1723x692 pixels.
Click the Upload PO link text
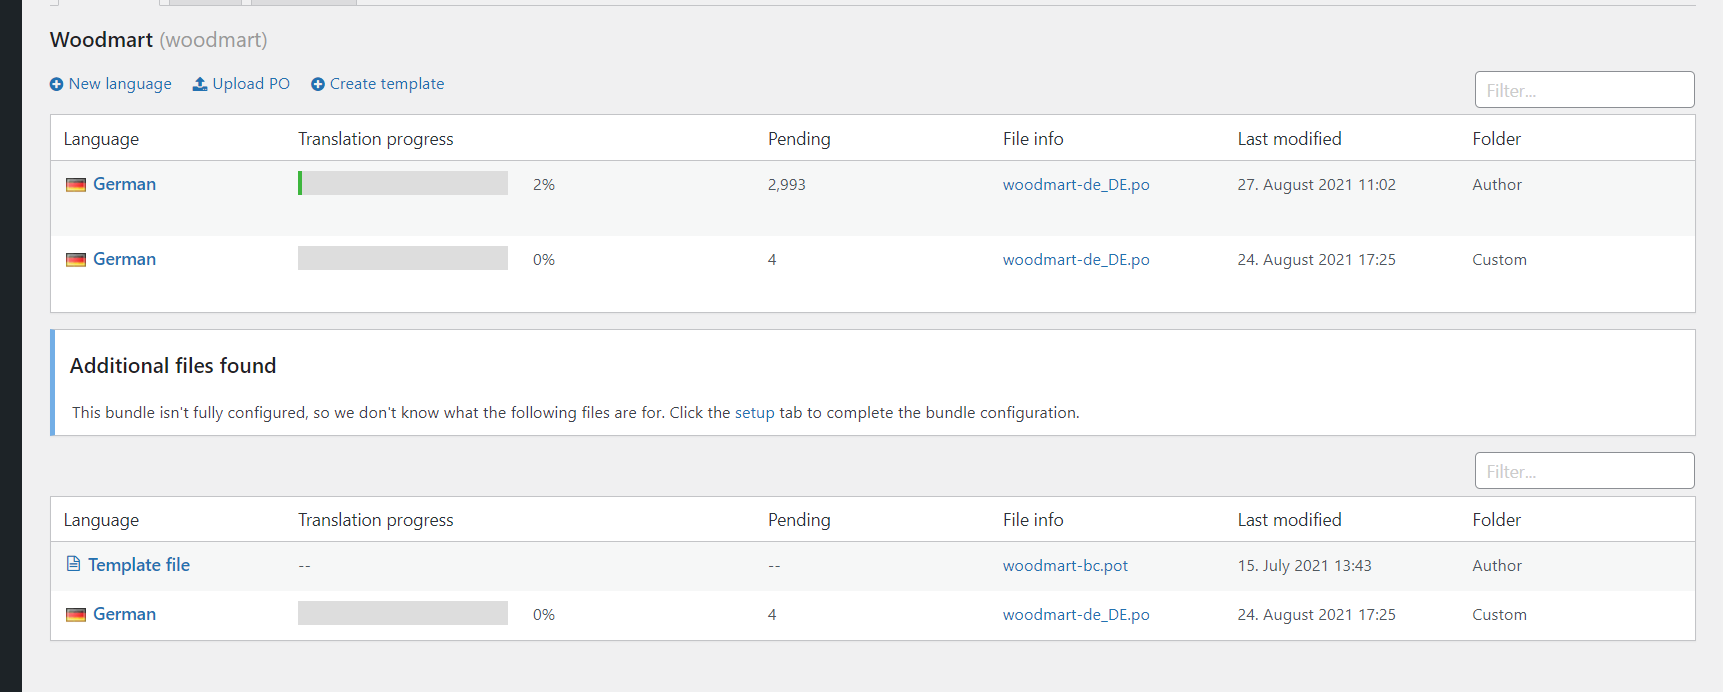click(x=251, y=84)
